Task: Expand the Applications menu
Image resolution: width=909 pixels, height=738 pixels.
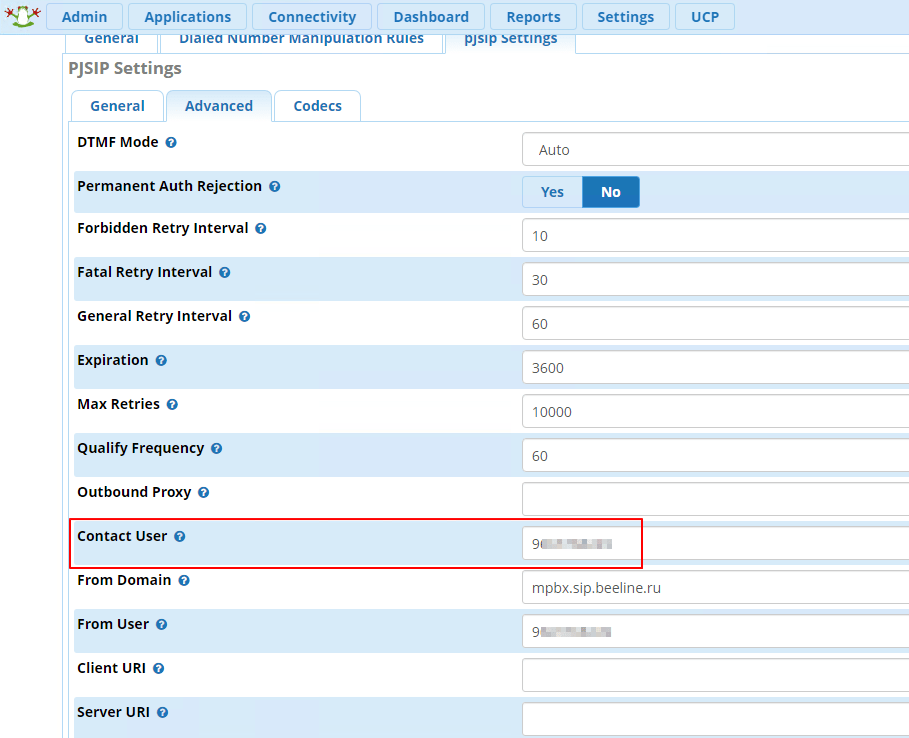Action: (x=187, y=17)
